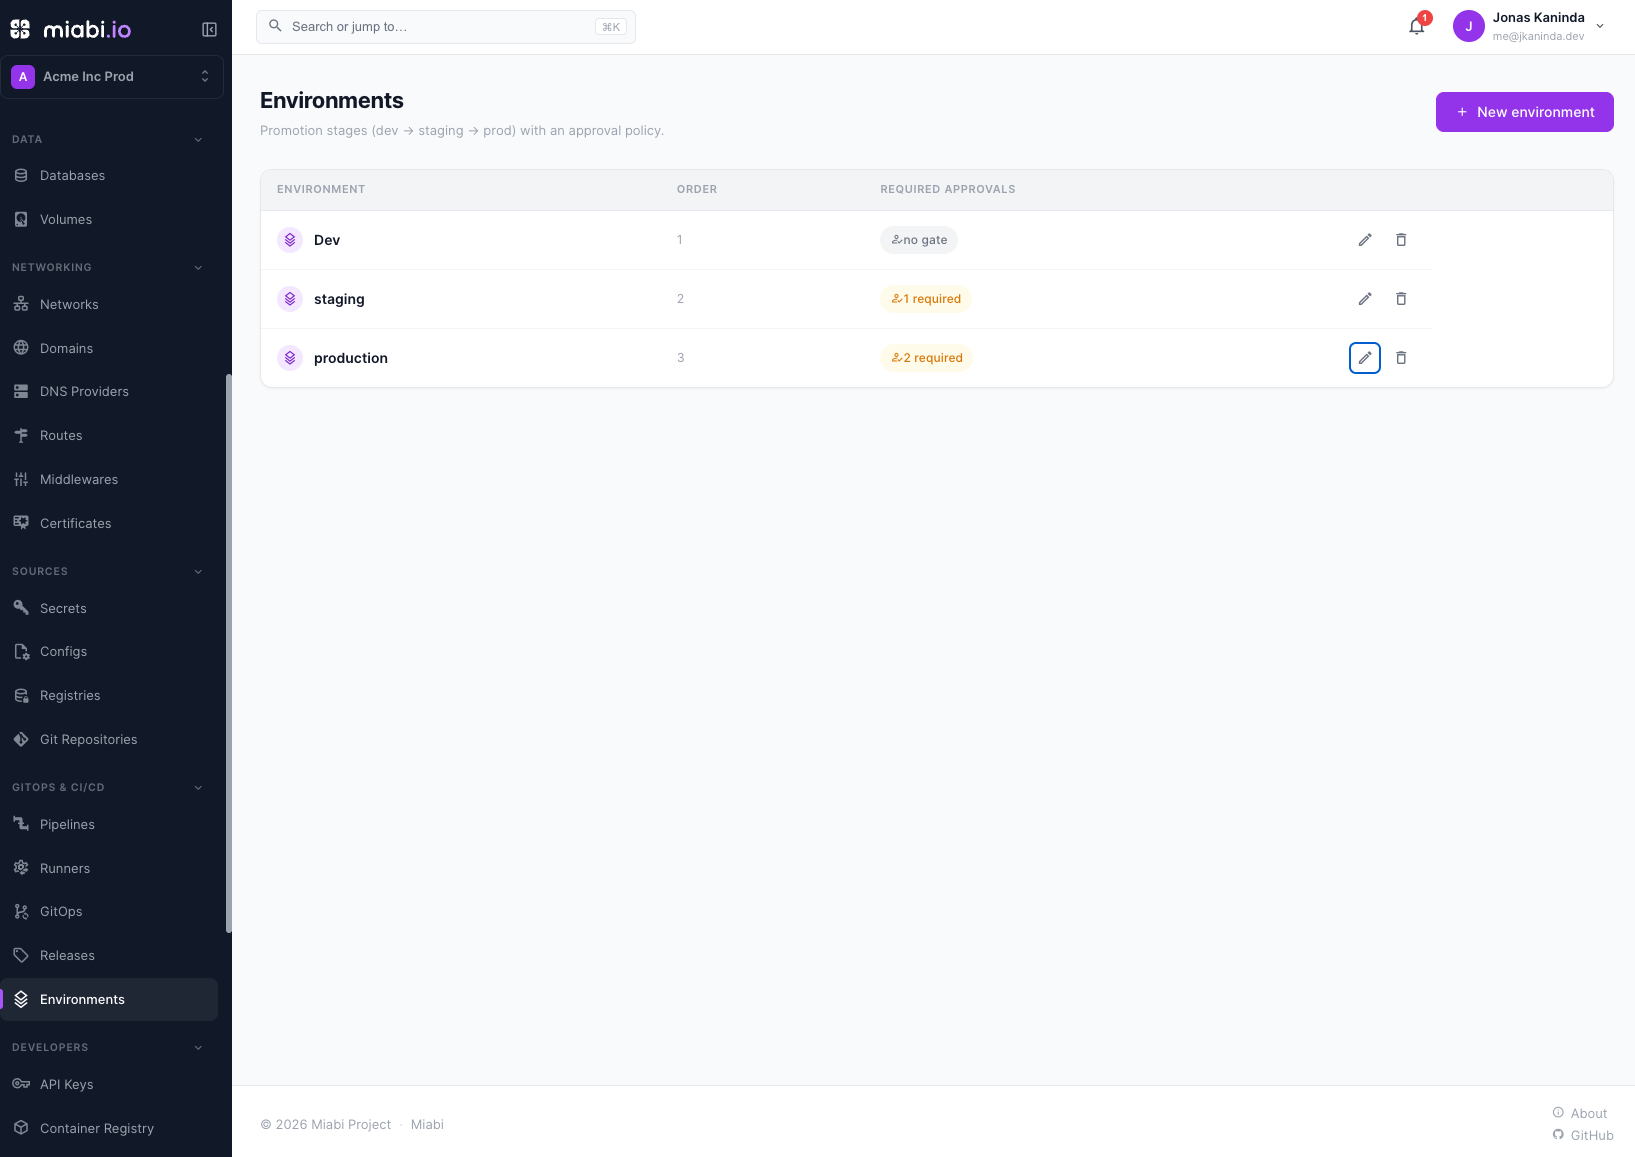Screen dimensions: 1635x1157
Task: Open Middlewares page
Action: (109, 480)
